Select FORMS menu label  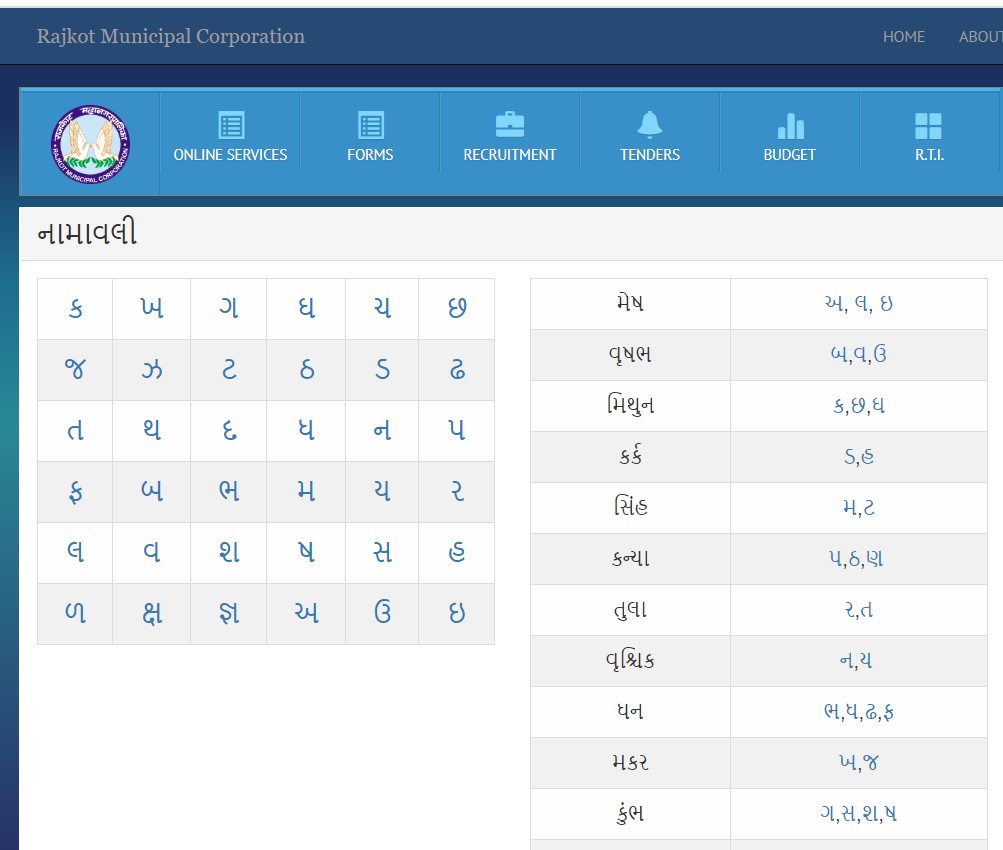(x=370, y=155)
